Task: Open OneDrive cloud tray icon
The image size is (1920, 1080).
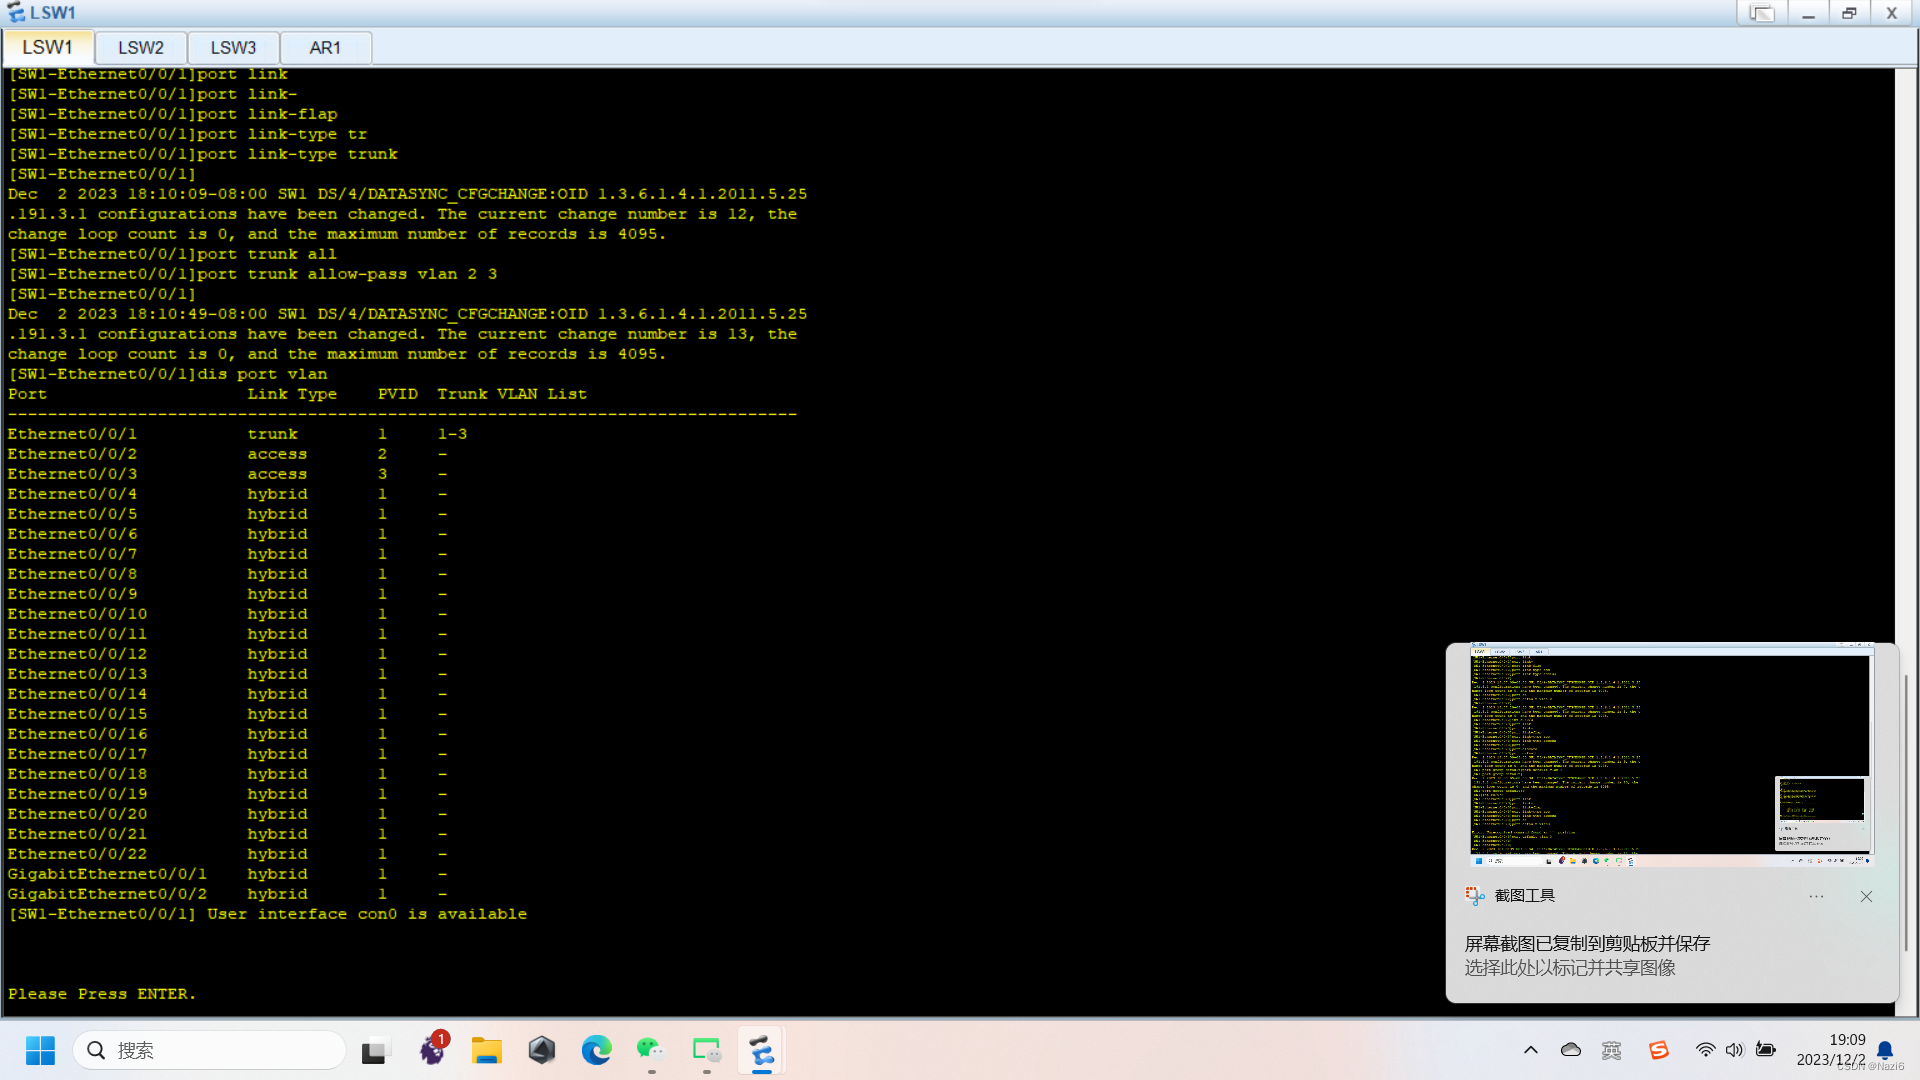Action: (1571, 1050)
